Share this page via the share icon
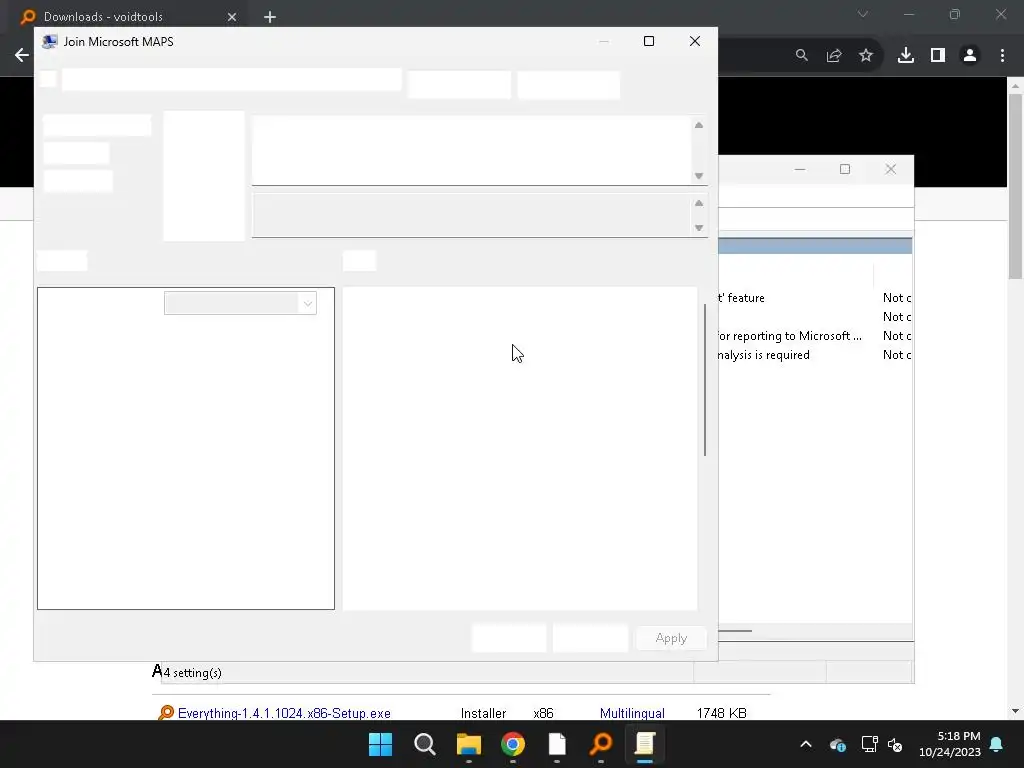Viewport: 1024px width, 768px height. pyautogui.click(x=834, y=56)
